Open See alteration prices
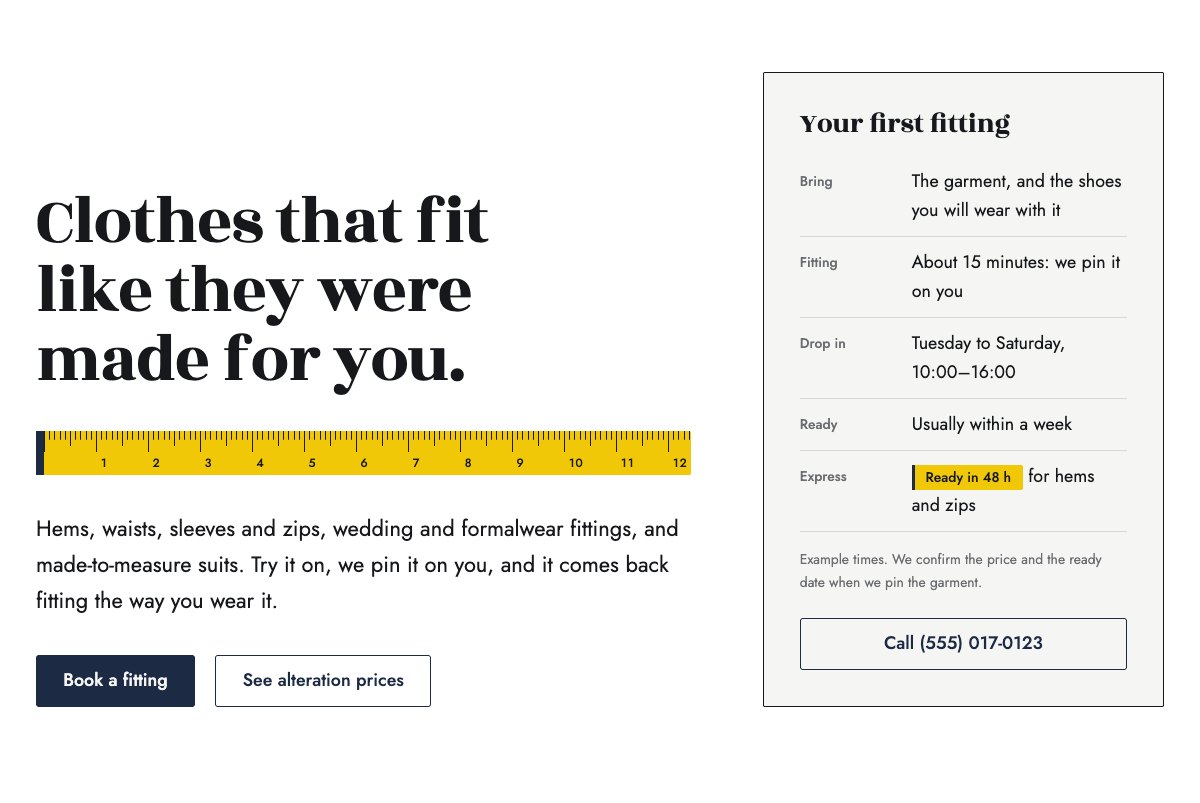The width and height of the screenshot is (1200, 803). tap(323, 681)
